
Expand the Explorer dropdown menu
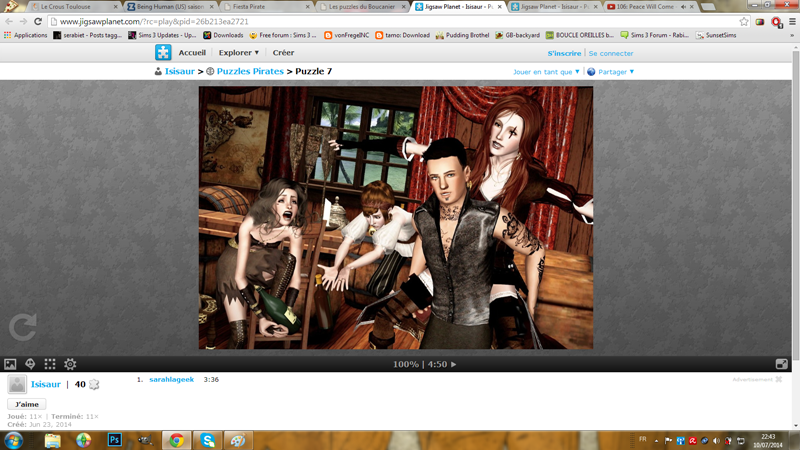(x=239, y=53)
